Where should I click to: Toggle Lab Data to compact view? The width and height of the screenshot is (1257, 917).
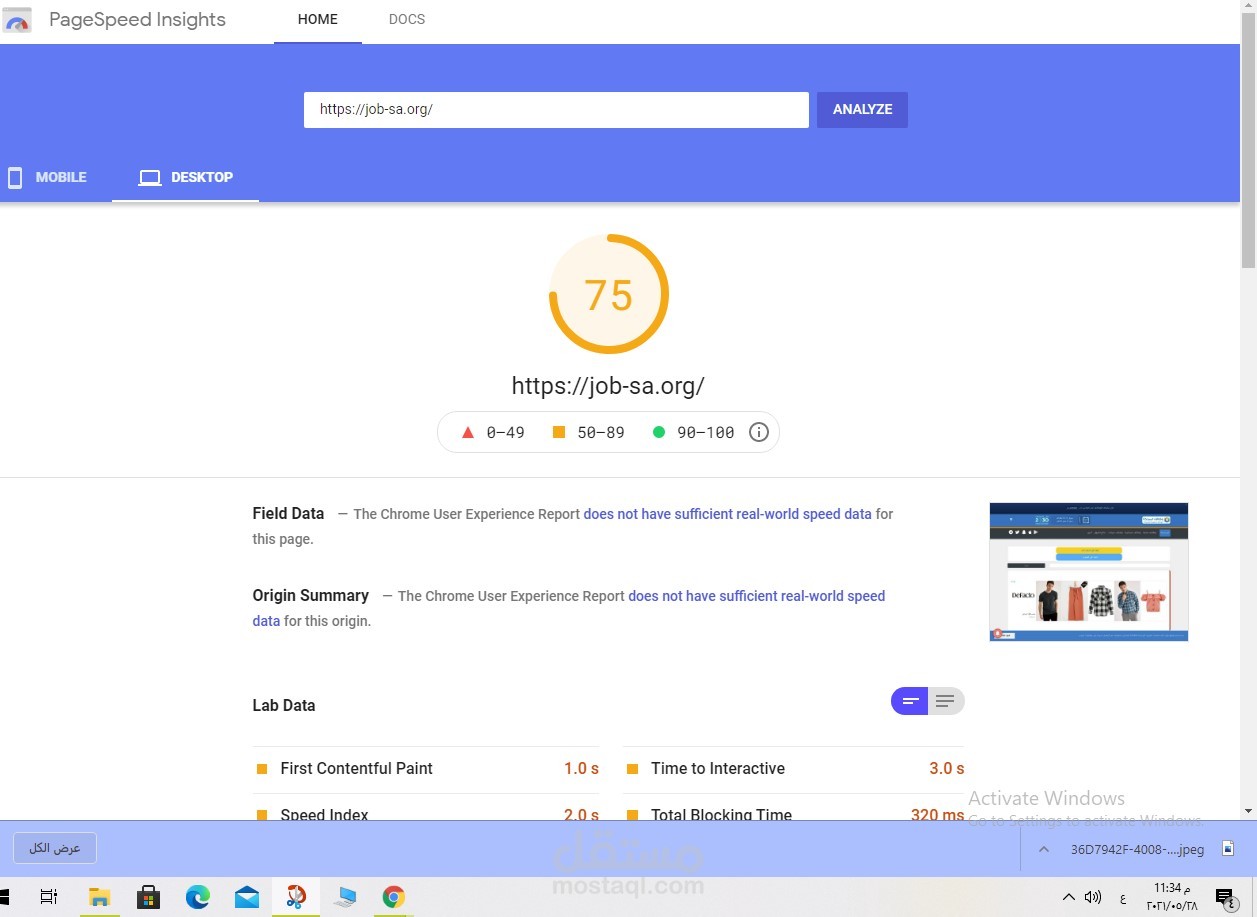coord(910,701)
